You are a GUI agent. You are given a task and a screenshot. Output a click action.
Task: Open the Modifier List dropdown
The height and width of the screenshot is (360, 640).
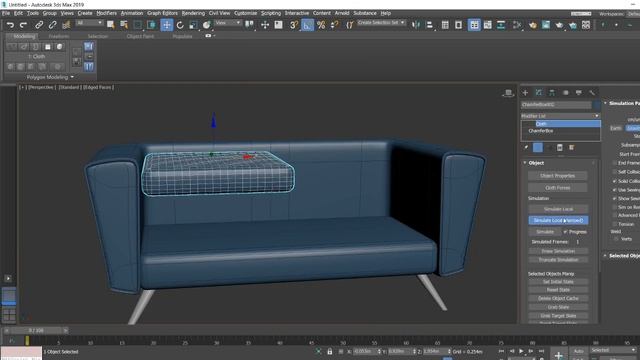(560, 116)
